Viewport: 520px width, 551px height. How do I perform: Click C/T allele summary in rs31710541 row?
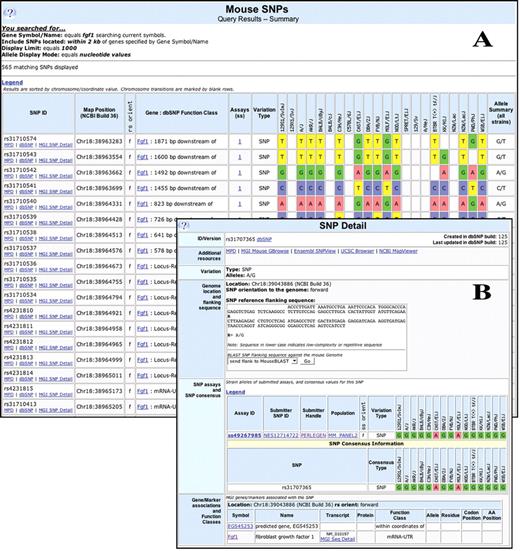501,188
